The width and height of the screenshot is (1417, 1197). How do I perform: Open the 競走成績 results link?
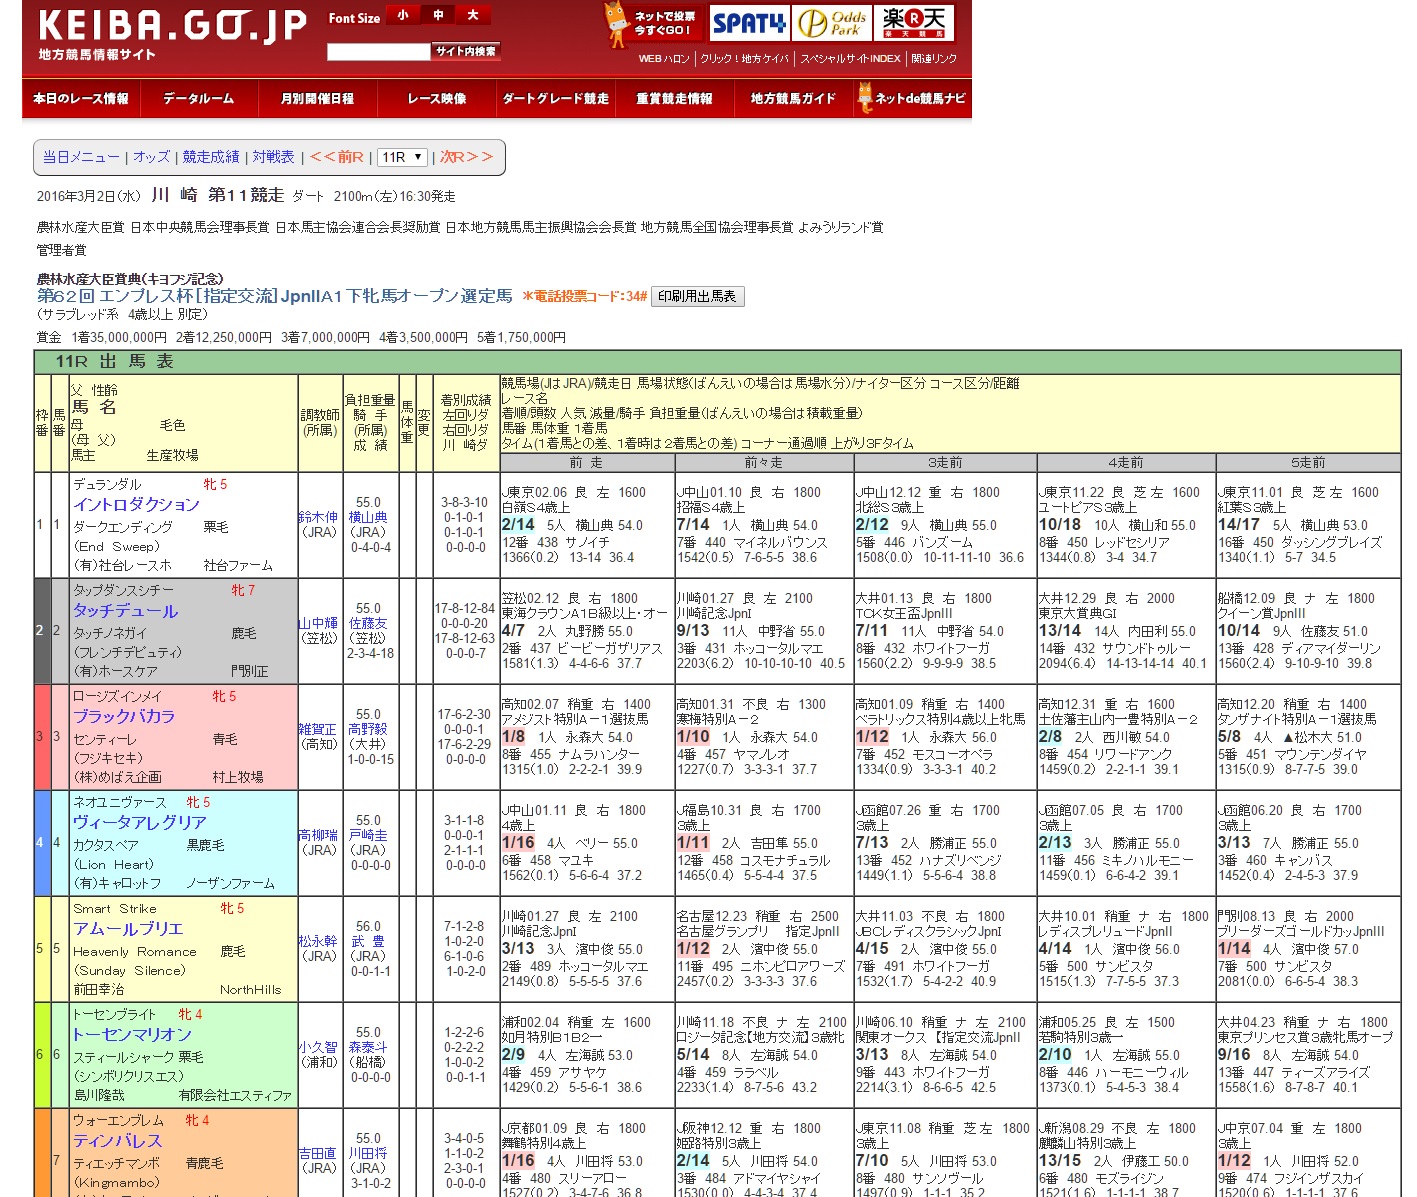(211, 157)
